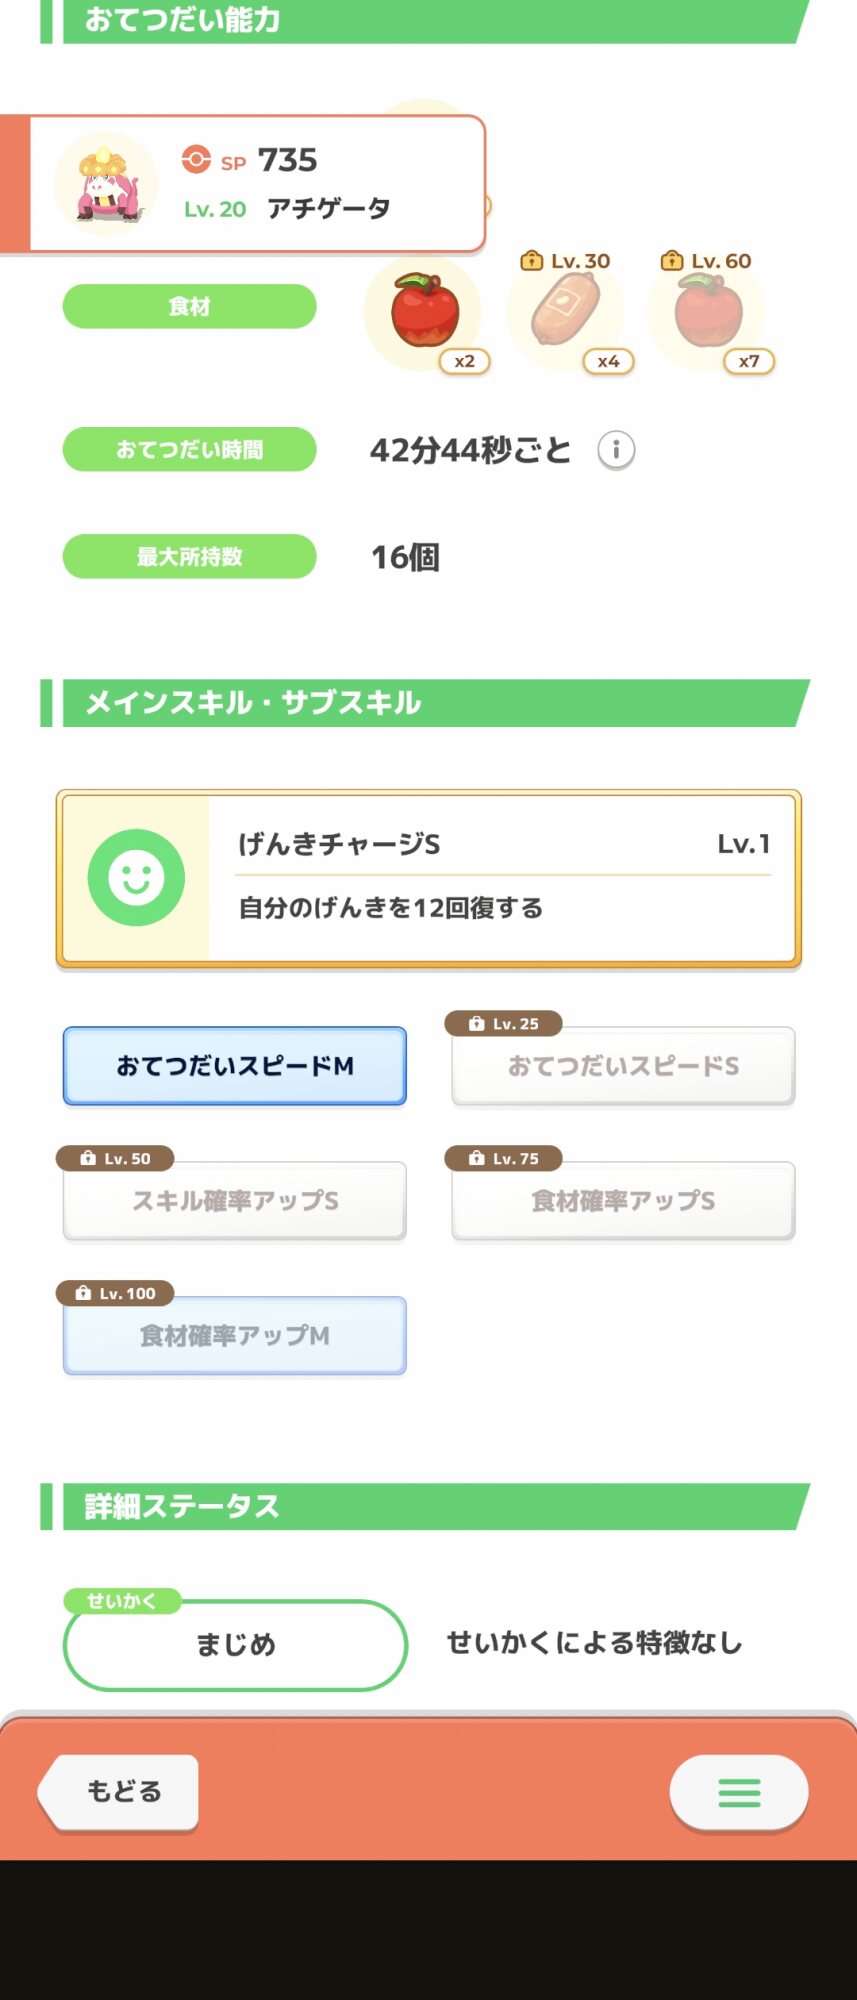Tap the locked Lv.60 apple ingredient

tap(708, 311)
